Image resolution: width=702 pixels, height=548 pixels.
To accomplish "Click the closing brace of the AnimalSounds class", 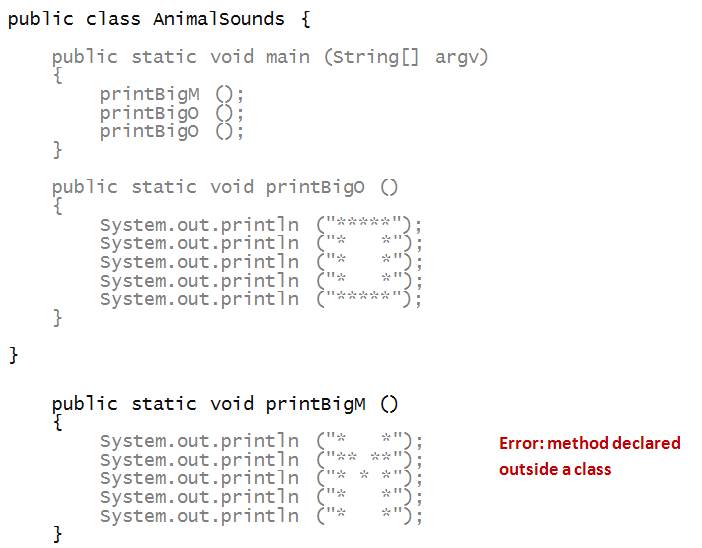I will click(x=13, y=355).
